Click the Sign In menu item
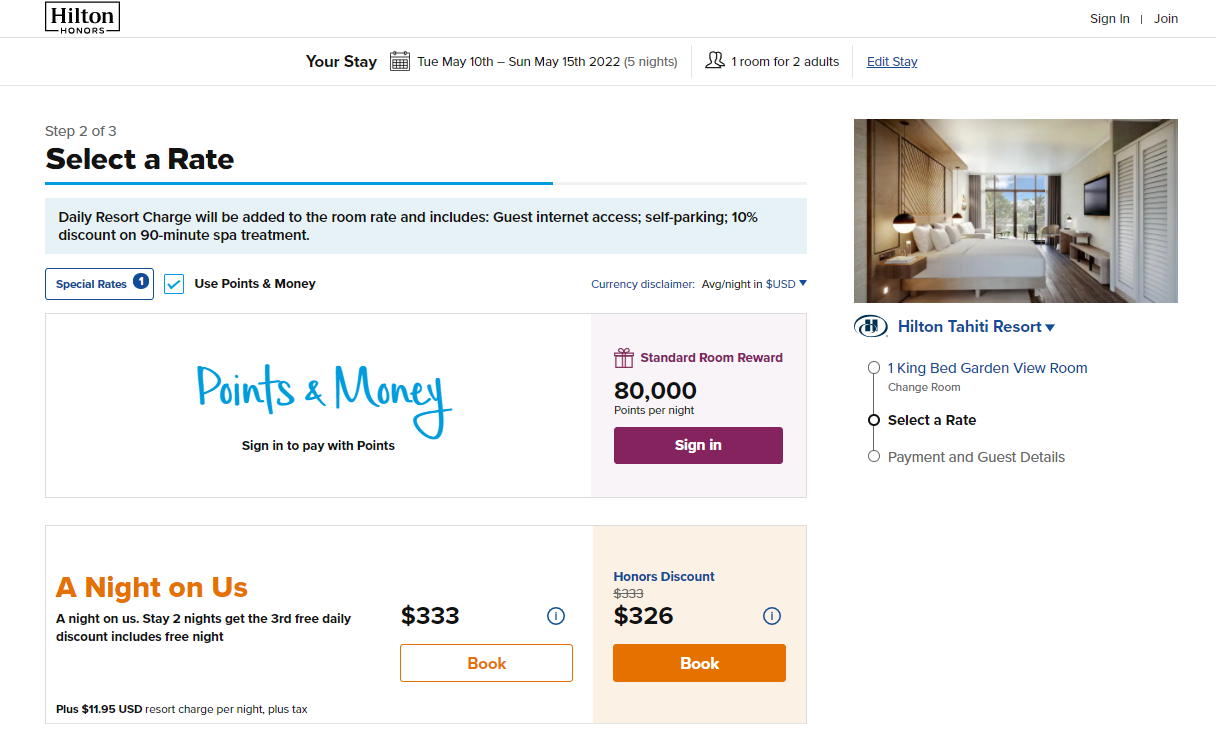The height and width of the screenshot is (738, 1216). [x=1110, y=18]
